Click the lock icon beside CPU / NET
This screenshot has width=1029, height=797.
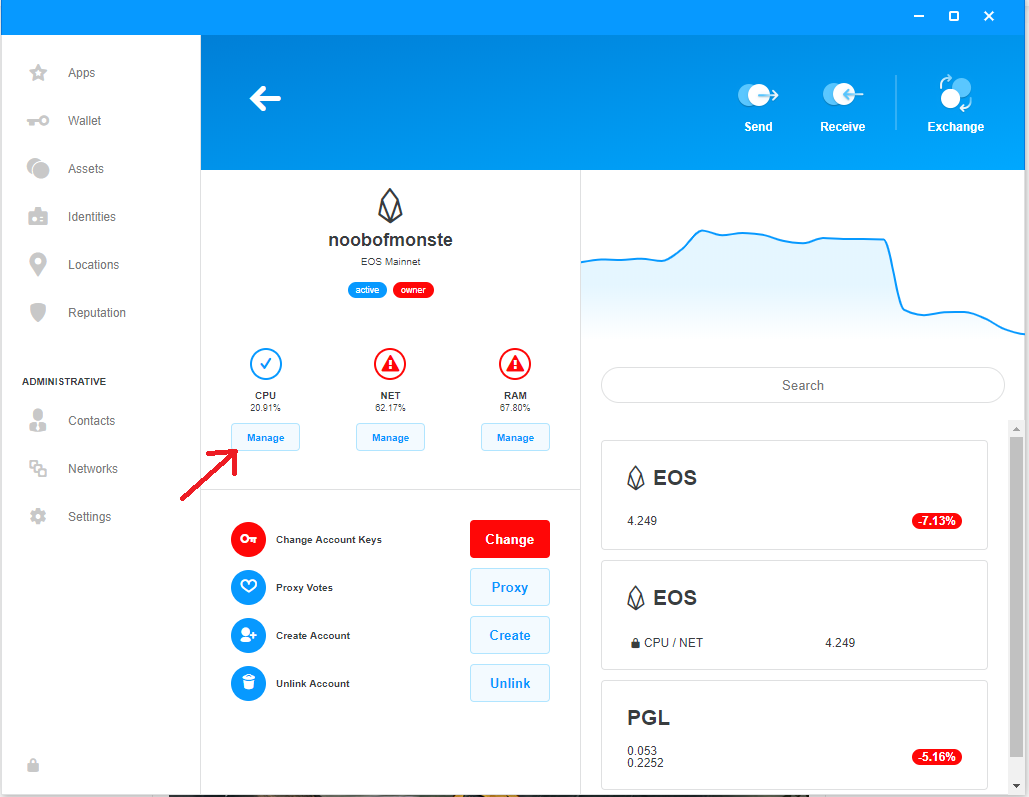point(635,643)
